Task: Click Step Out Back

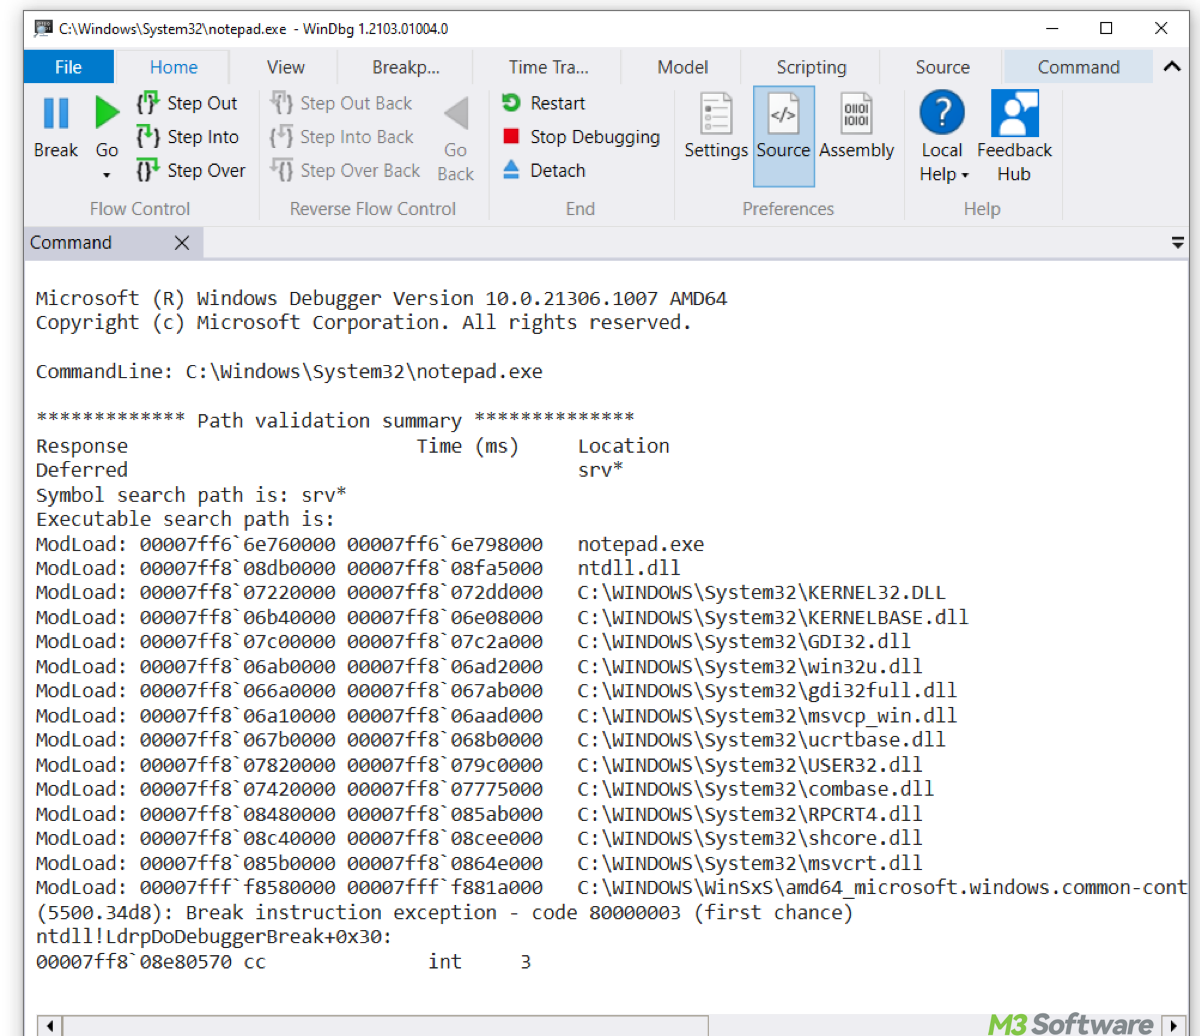Action: pyautogui.click(x=341, y=103)
